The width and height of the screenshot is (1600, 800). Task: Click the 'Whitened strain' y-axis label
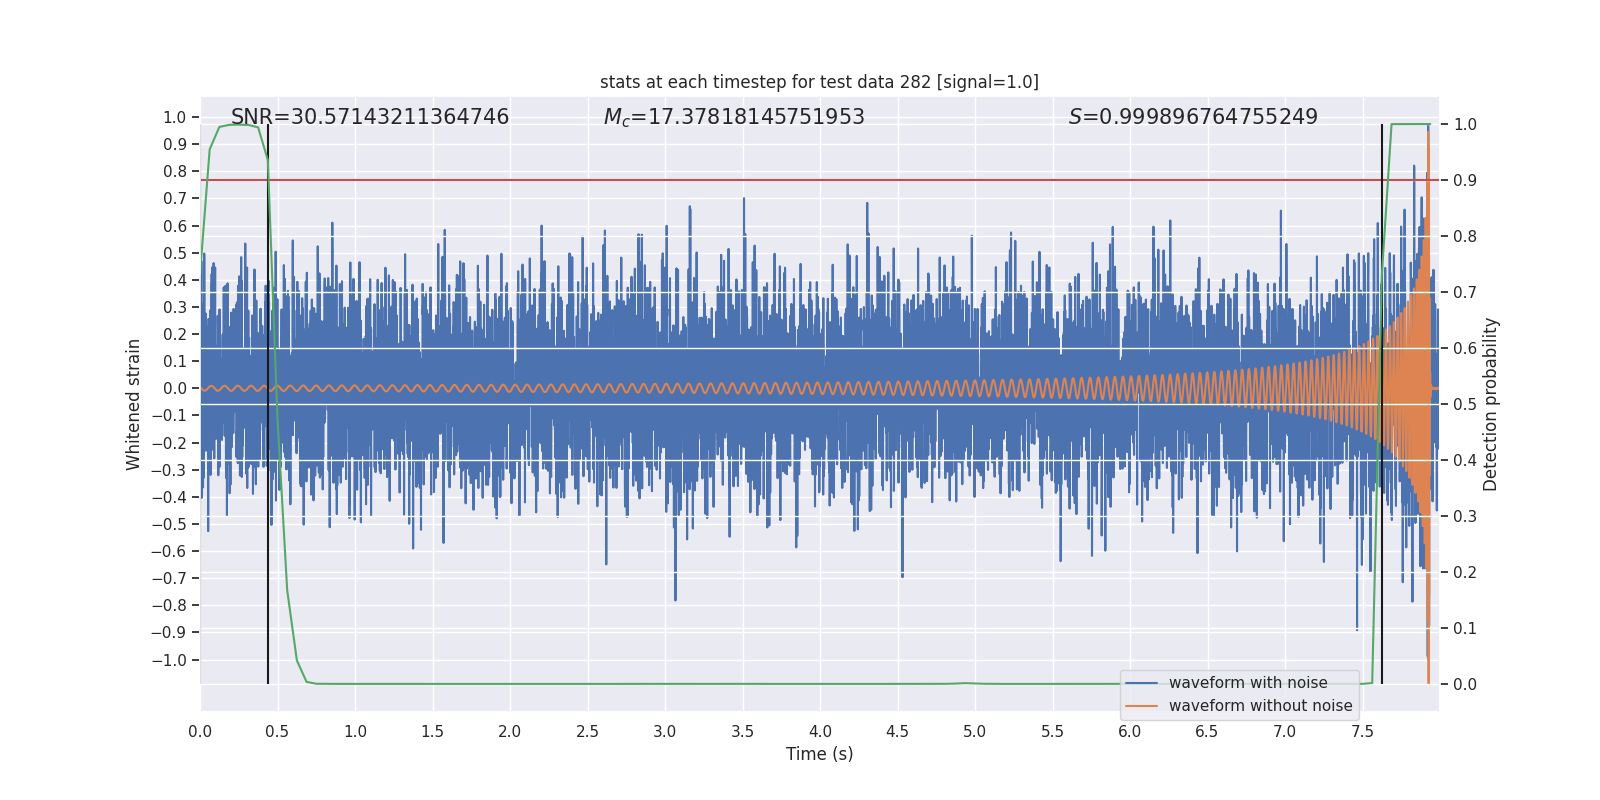tap(133, 404)
